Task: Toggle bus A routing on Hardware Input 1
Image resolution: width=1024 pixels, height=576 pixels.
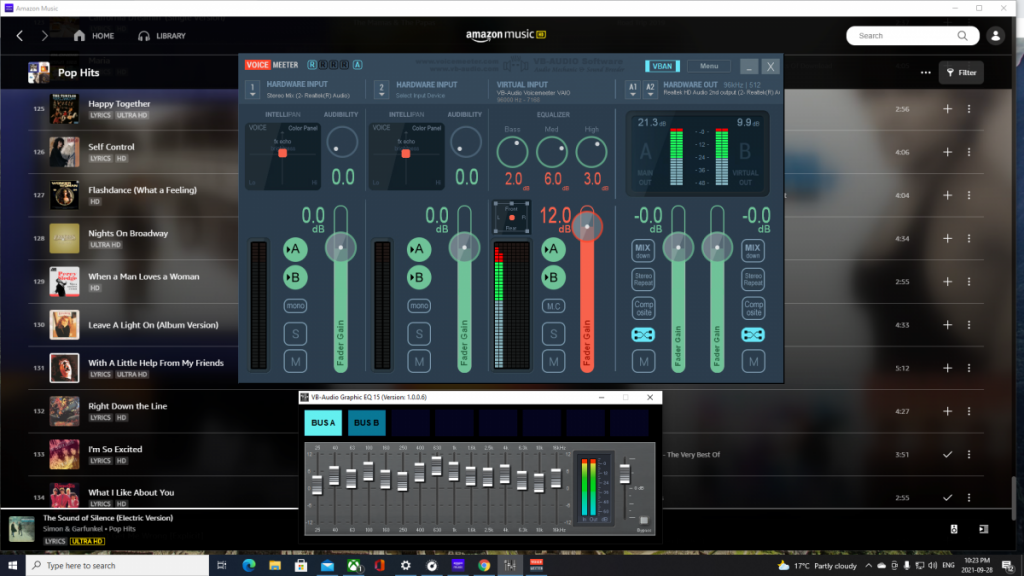Action: pyautogui.click(x=295, y=249)
